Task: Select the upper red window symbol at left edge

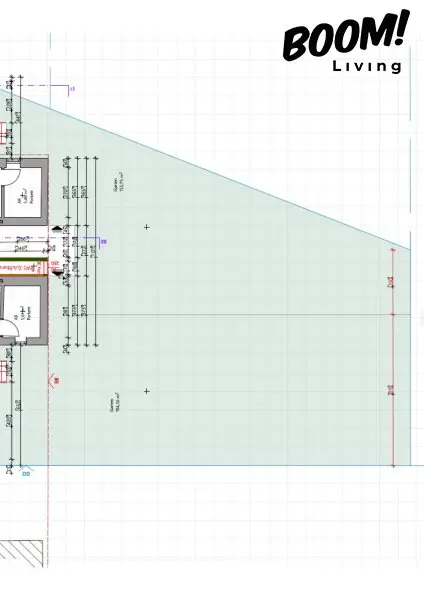Action: (3, 133)
